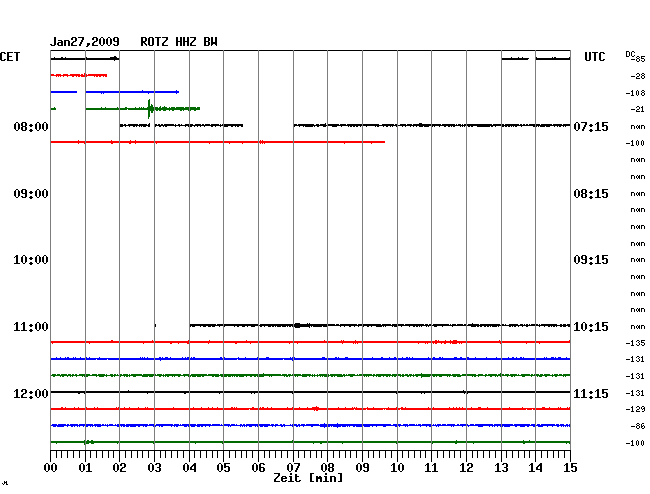Select the DC value -28
Image resolution: width=650 pixels, height=494 pixels.
coord(638,76)
